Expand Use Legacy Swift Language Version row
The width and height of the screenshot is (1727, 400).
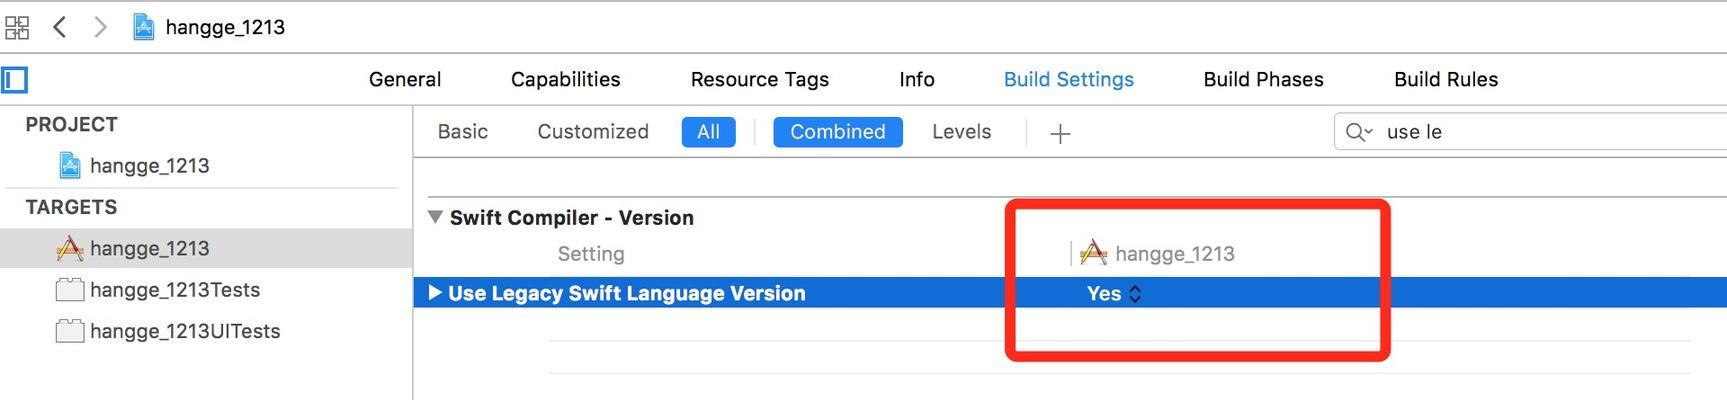point(435,293)
